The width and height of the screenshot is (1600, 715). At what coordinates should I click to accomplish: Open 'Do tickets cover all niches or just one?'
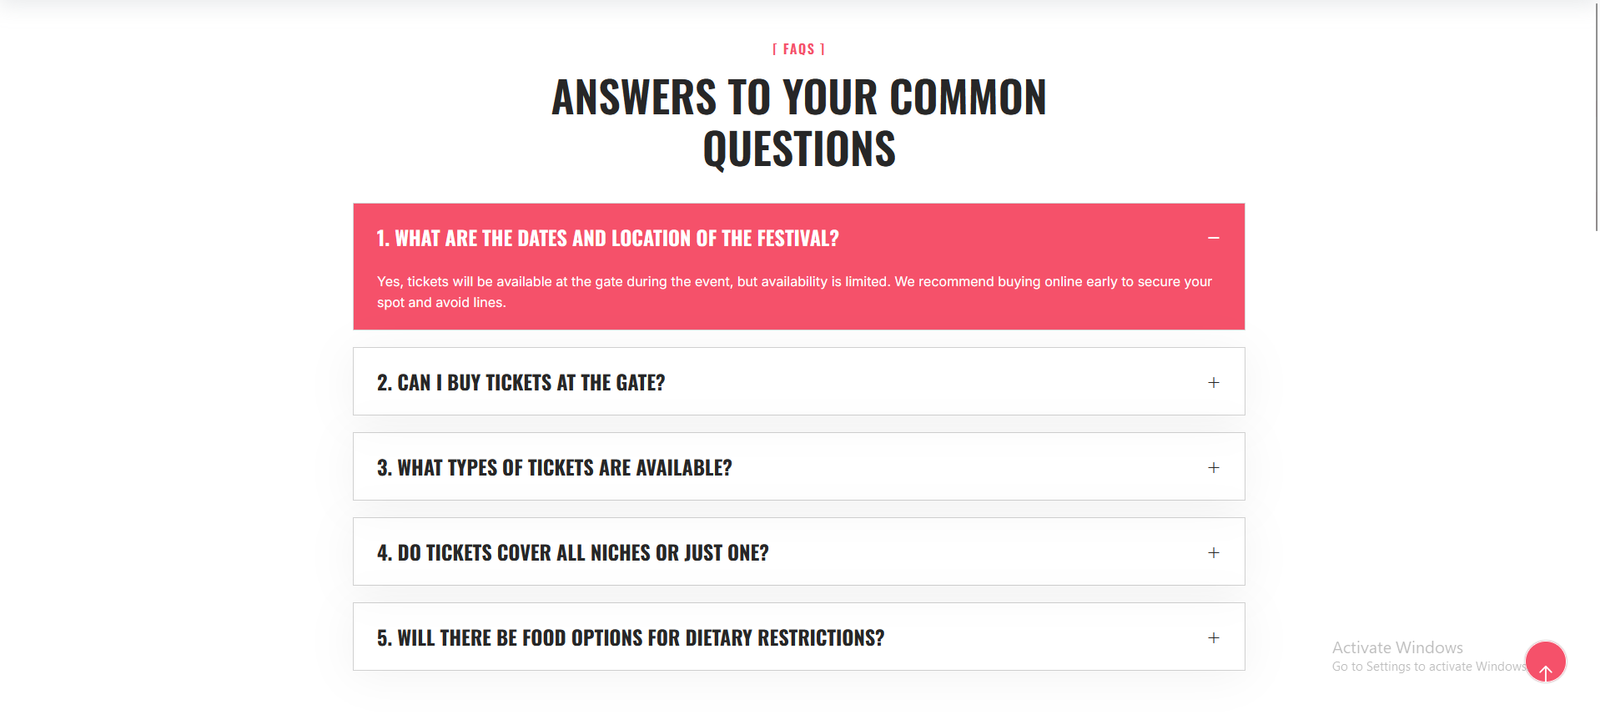click(x=572, y=552)
